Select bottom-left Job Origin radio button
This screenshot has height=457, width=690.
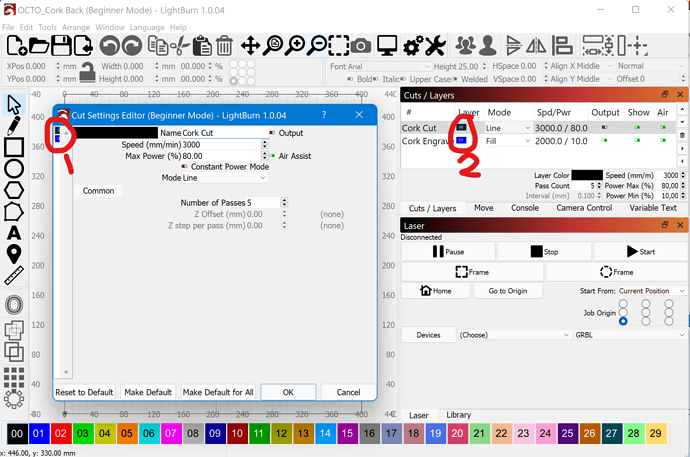click(623, 322)
